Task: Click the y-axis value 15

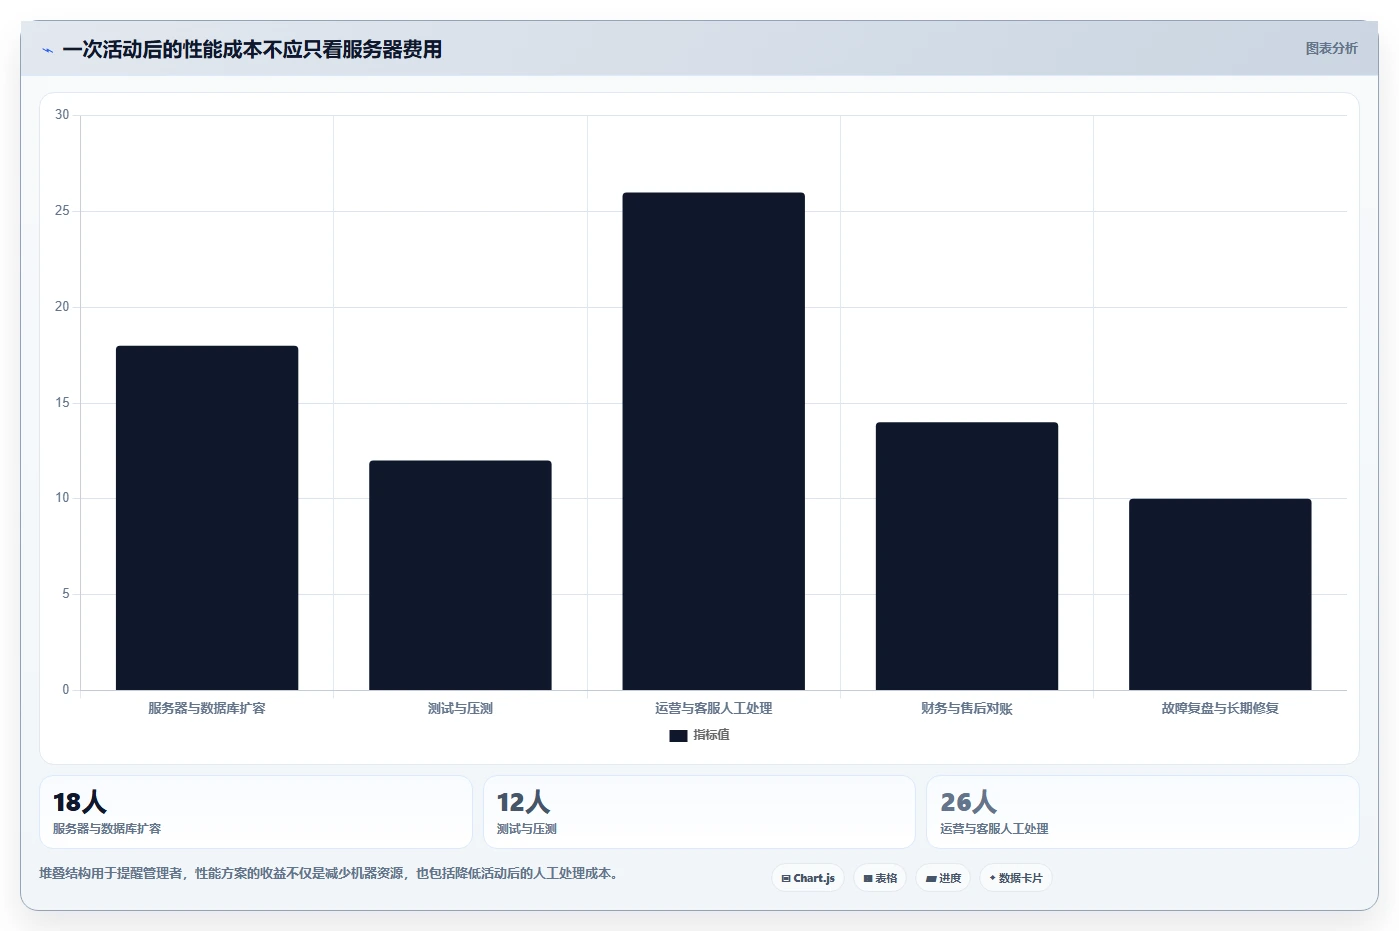Action: coord(62,403)
